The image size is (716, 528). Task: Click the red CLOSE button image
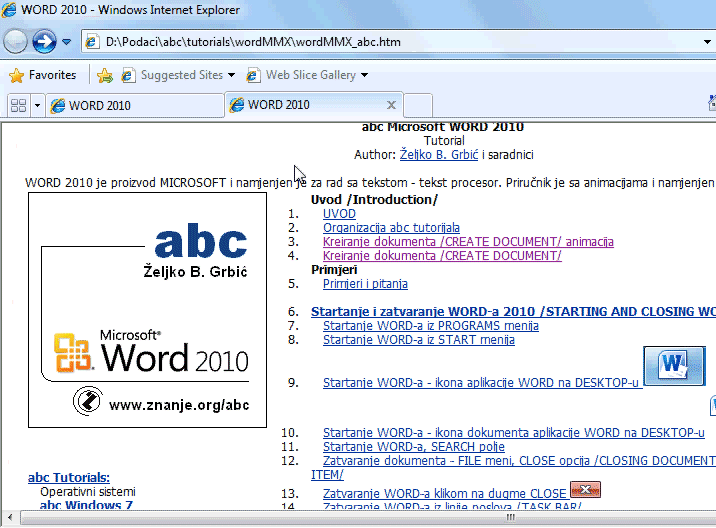pos(585,490)
